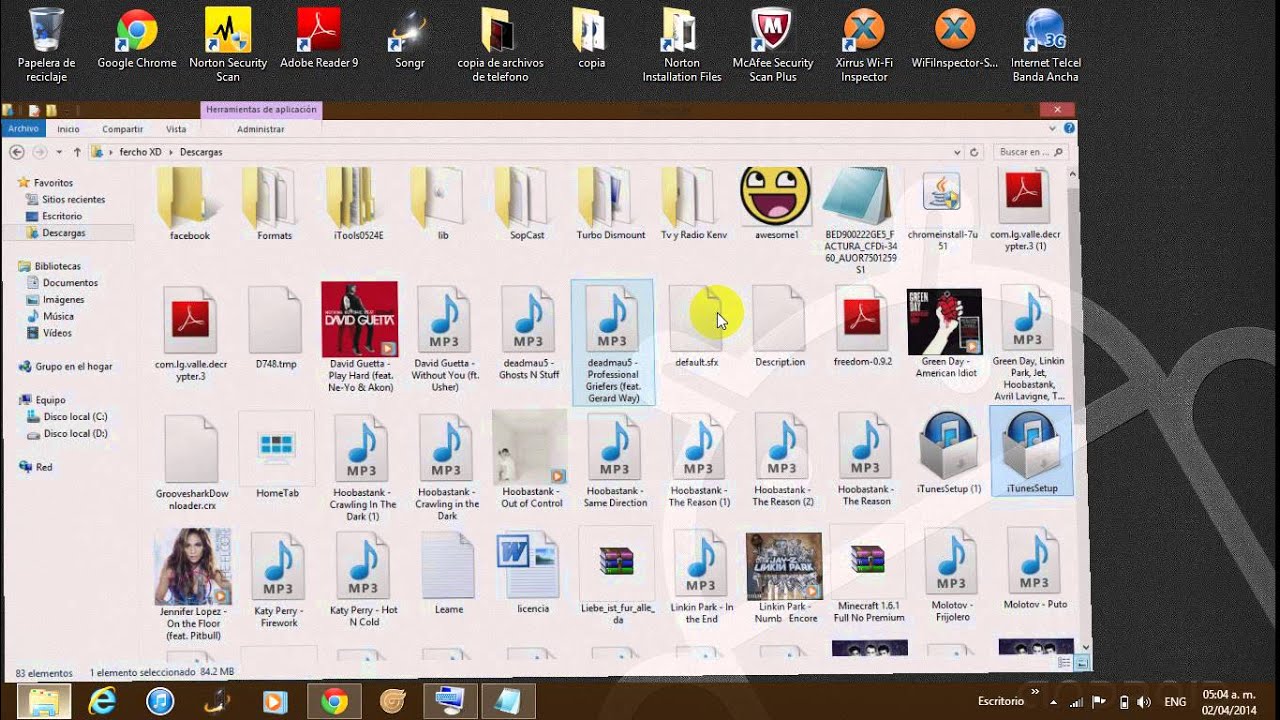Refresh the Descargas folder view
The image size is (1280, 720).
click(x=974, y=152)
